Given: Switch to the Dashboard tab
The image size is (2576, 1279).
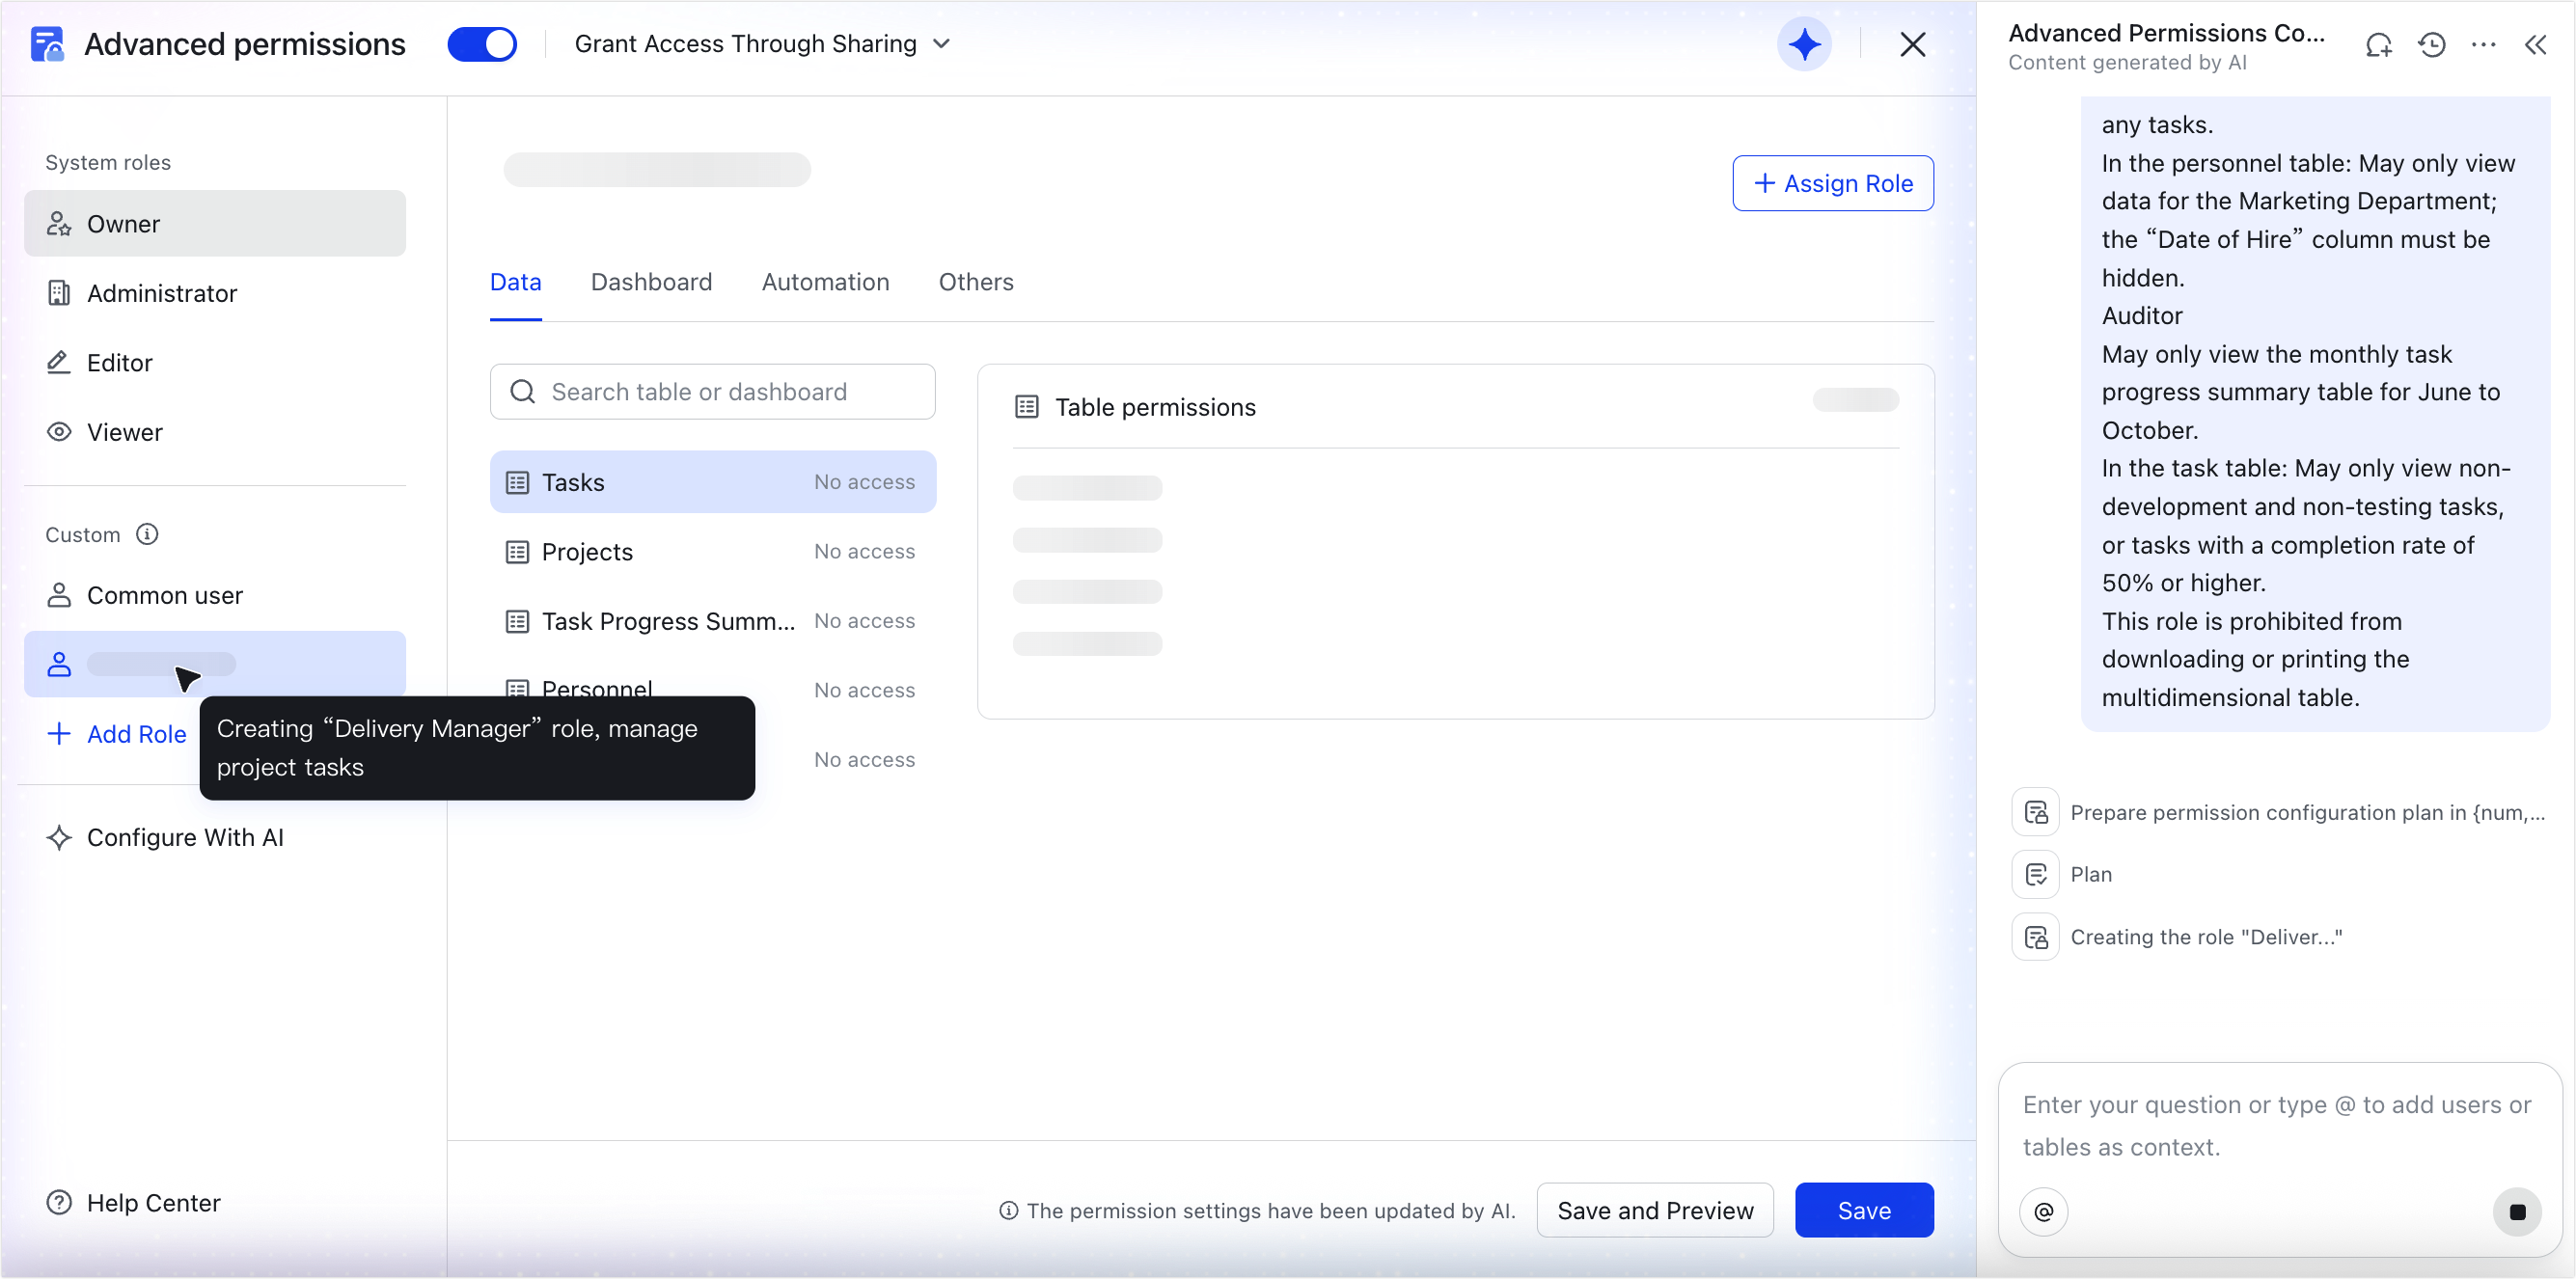Looking at the screenshot, I should point(652,282).
